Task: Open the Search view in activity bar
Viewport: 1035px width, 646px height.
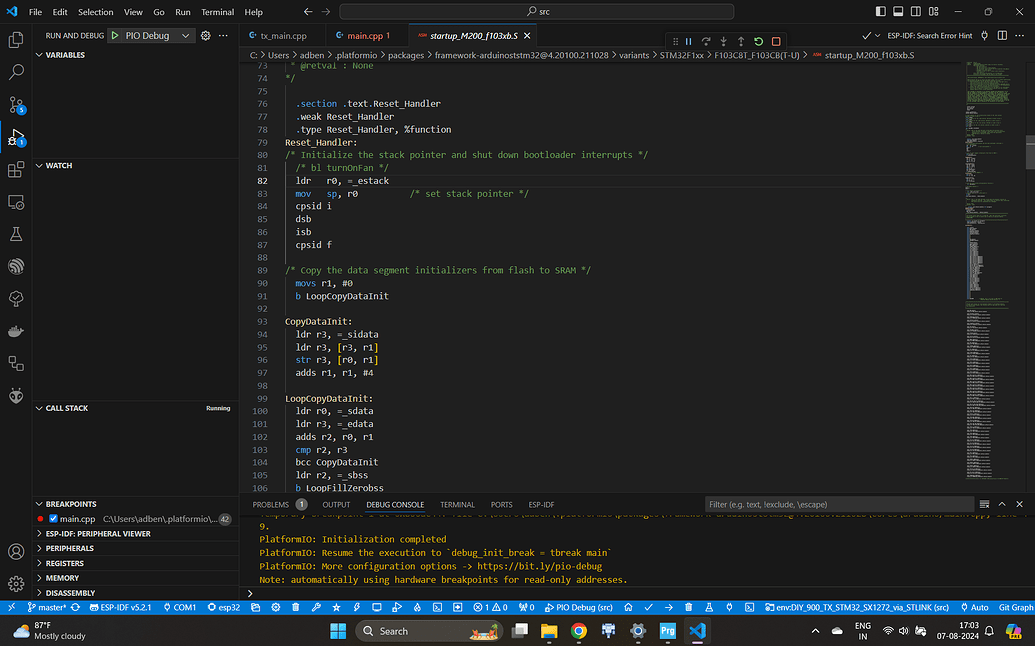Action: 16,72
